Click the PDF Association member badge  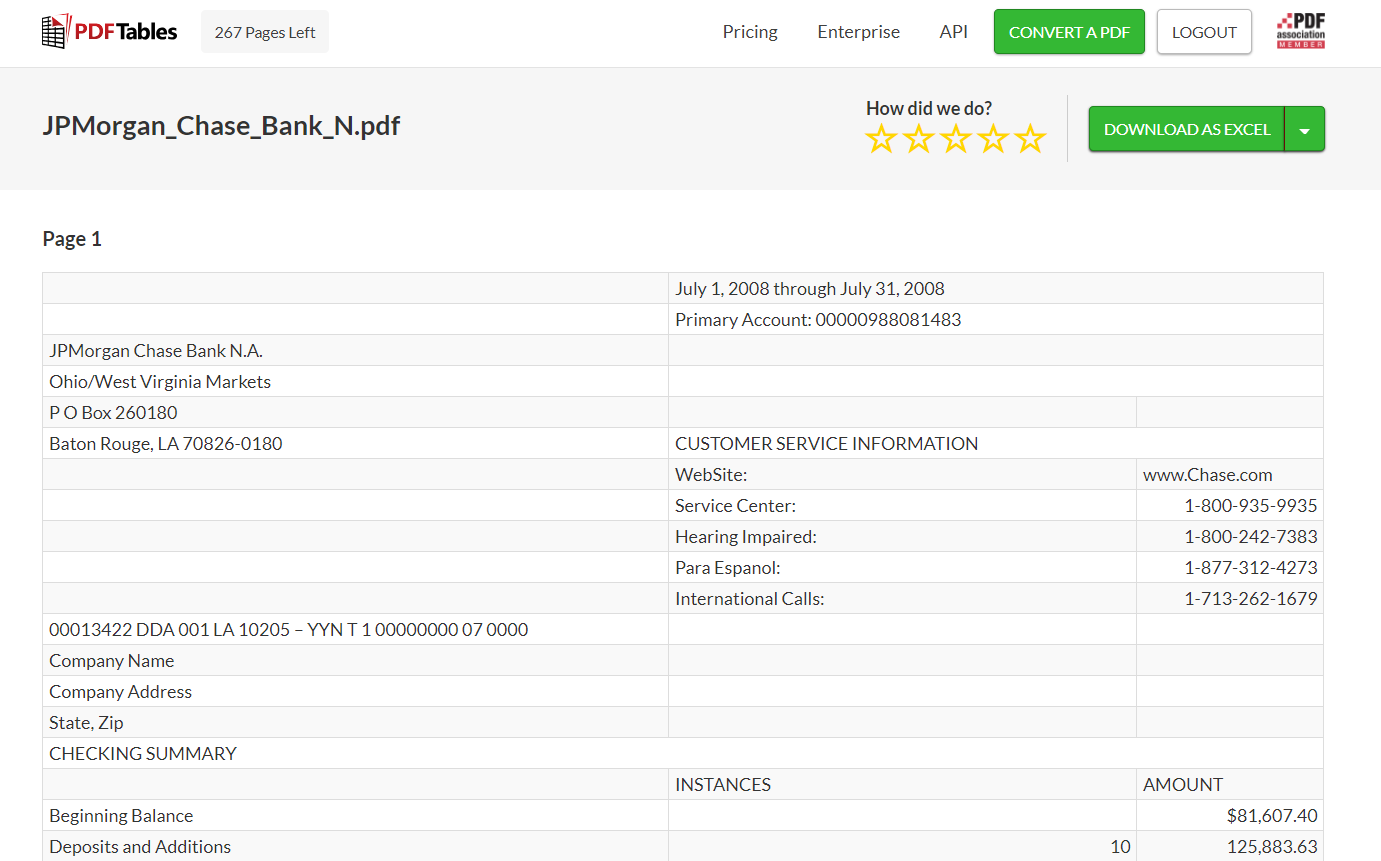1300,31
